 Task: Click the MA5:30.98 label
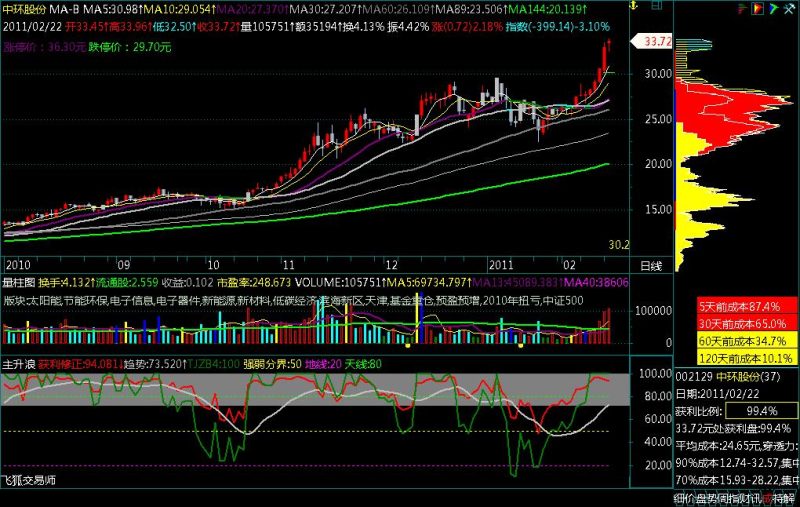coord(112,9)
